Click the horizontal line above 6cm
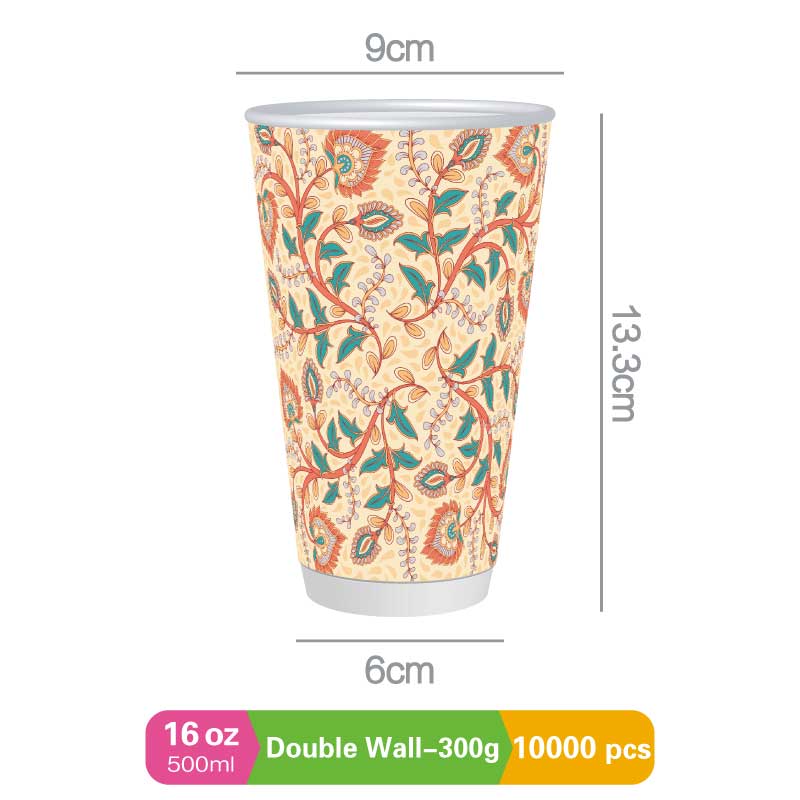The image size is (800, 800). pyautogui.click(x=399, y=640)
